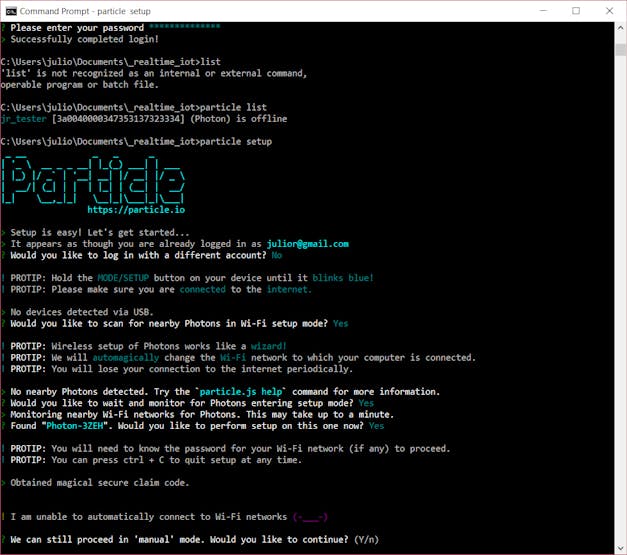Click the 'MODE/SETUP' highlighted text
This screenshot has width=627, height=555.
click(x=123, y=278)
